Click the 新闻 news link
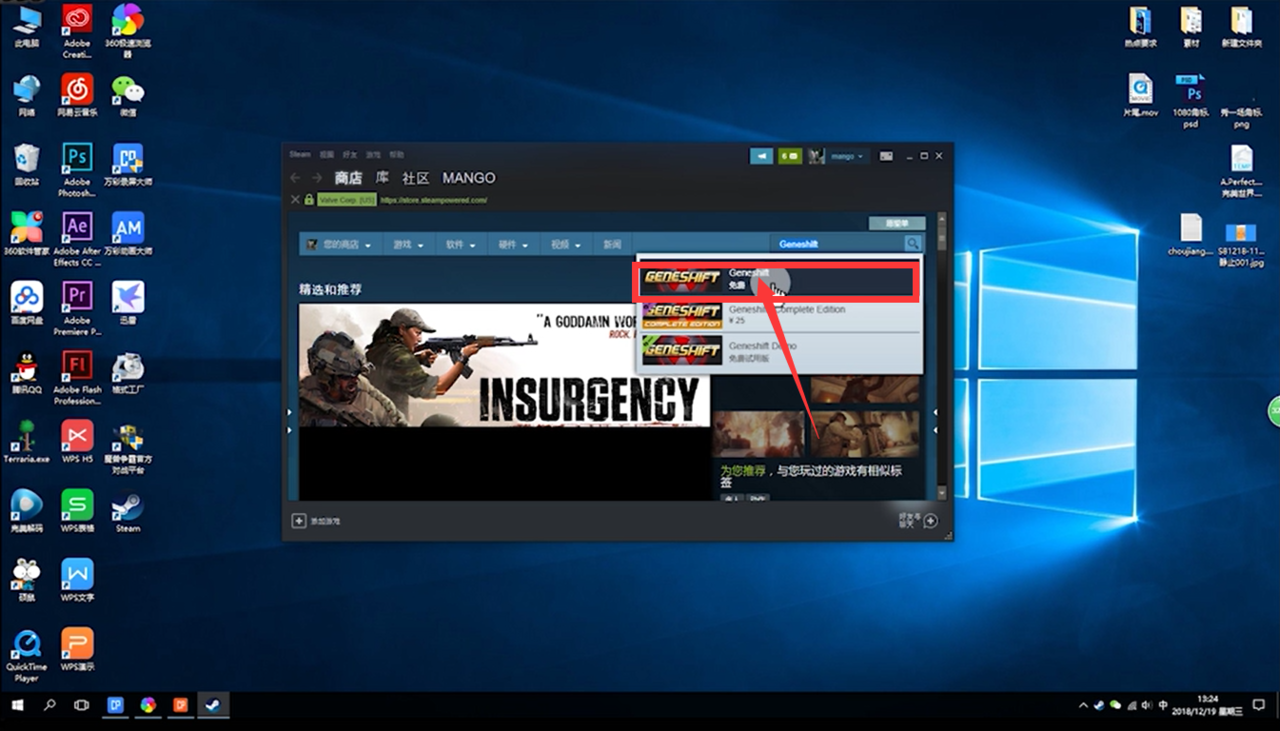This screenshot has width=1280, height=731. [612, 244]
